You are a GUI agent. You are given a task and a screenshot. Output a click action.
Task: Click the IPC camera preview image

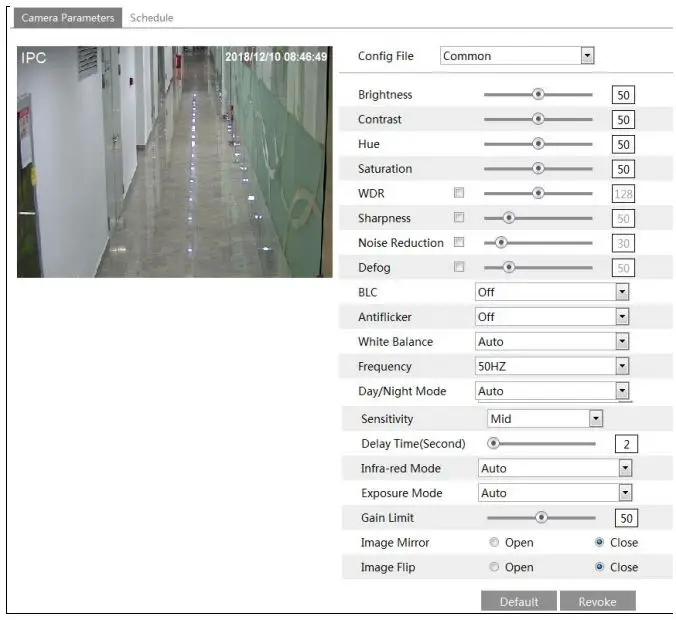(175, 162)
